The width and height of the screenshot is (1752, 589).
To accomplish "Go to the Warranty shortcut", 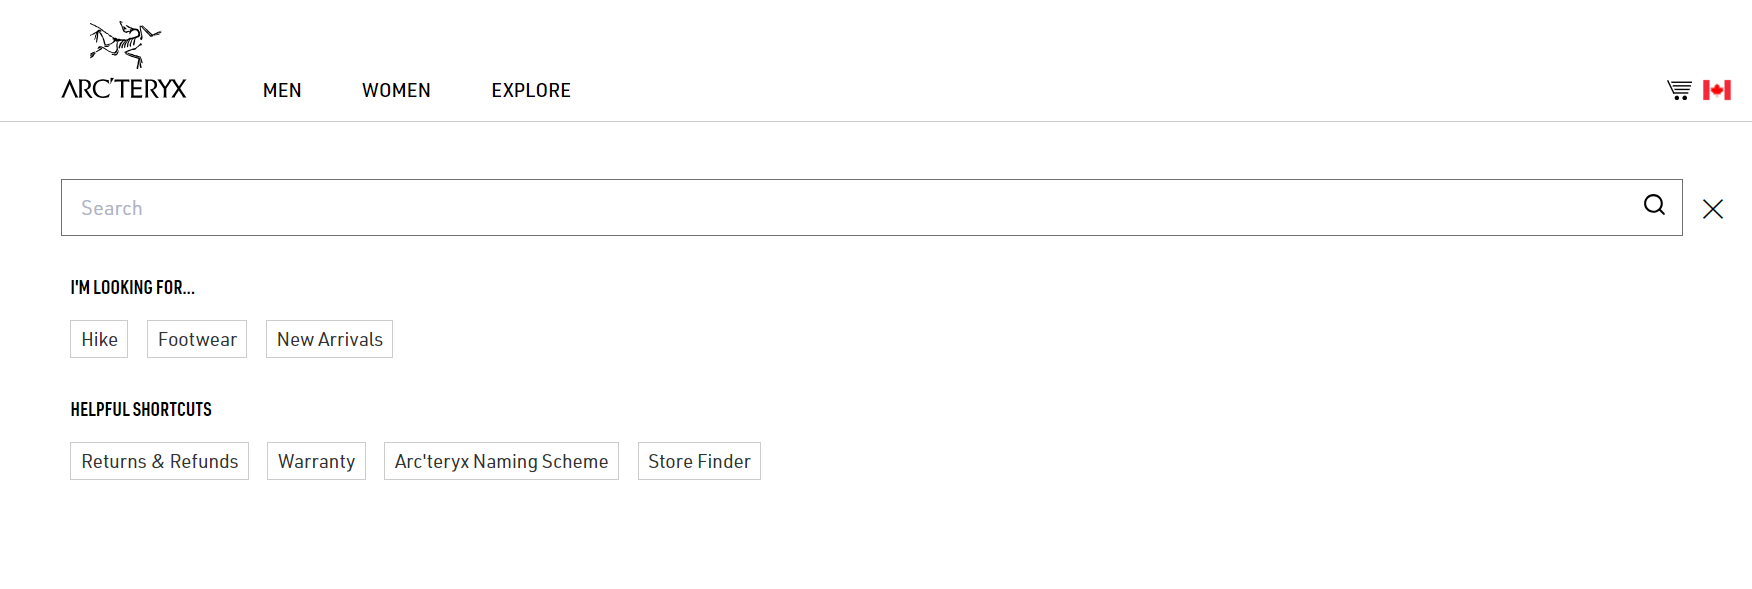I will pos(316,461).
